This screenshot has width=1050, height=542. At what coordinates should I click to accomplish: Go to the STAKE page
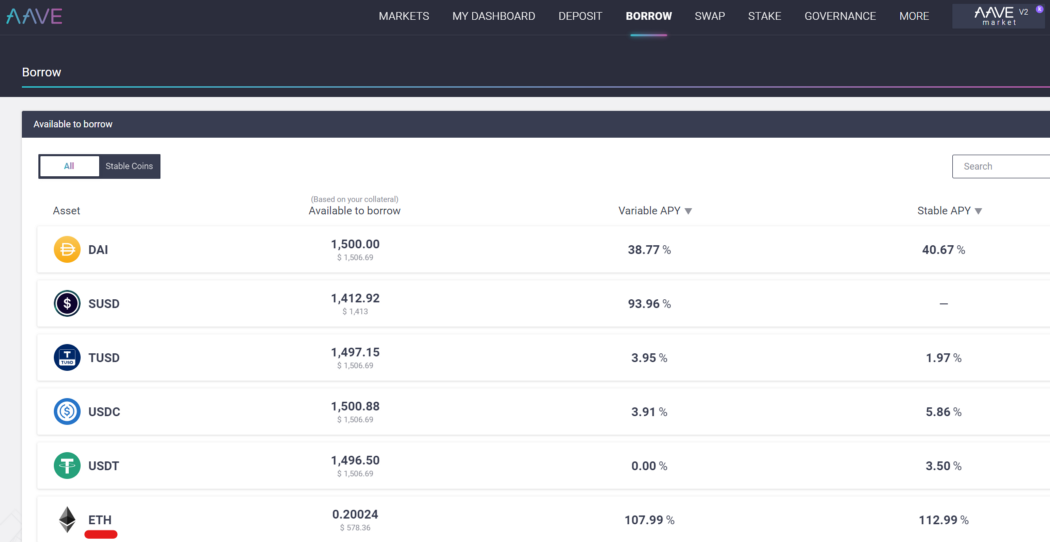coord(765,16)
